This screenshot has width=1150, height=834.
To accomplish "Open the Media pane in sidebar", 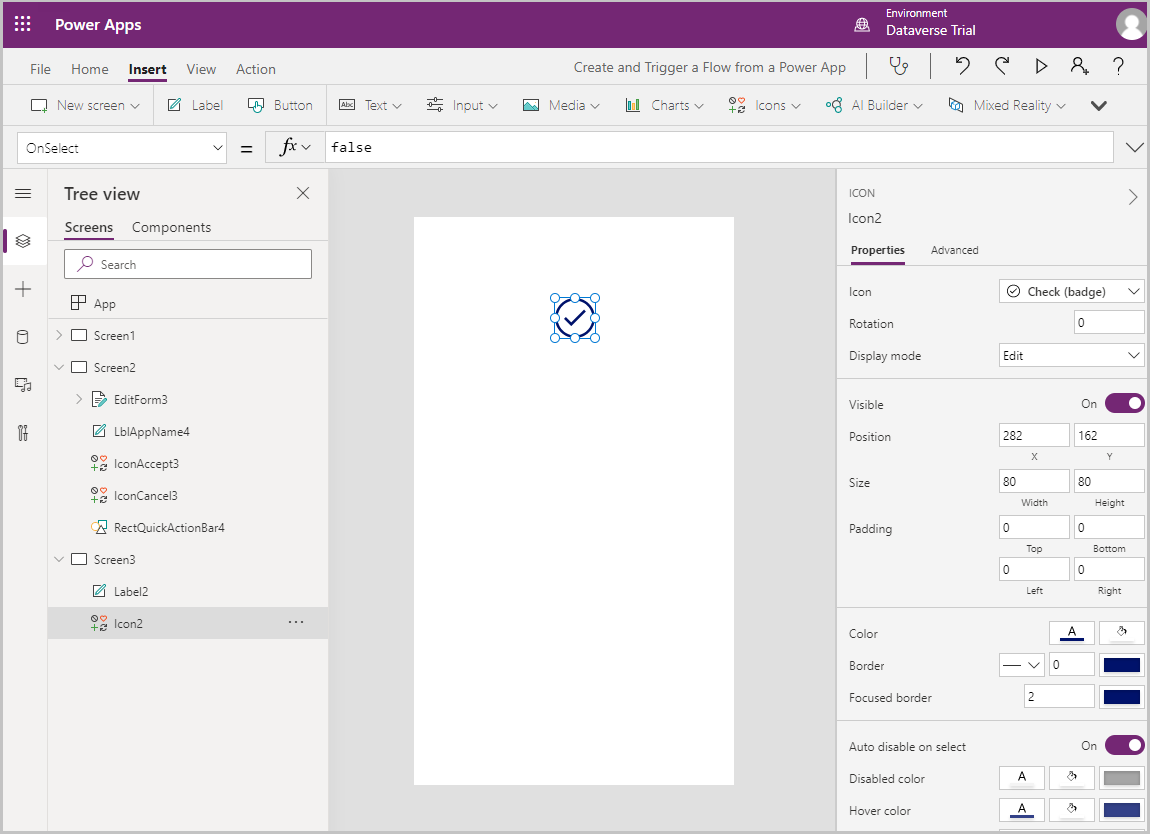I will (x=23, y=385).
